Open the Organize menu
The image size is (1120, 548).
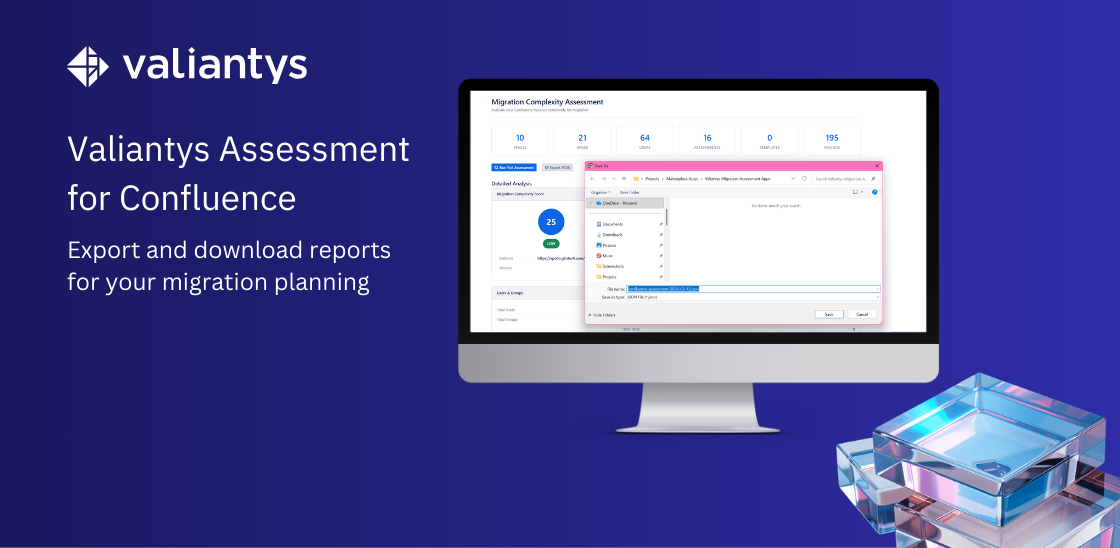tap(601, 192)
